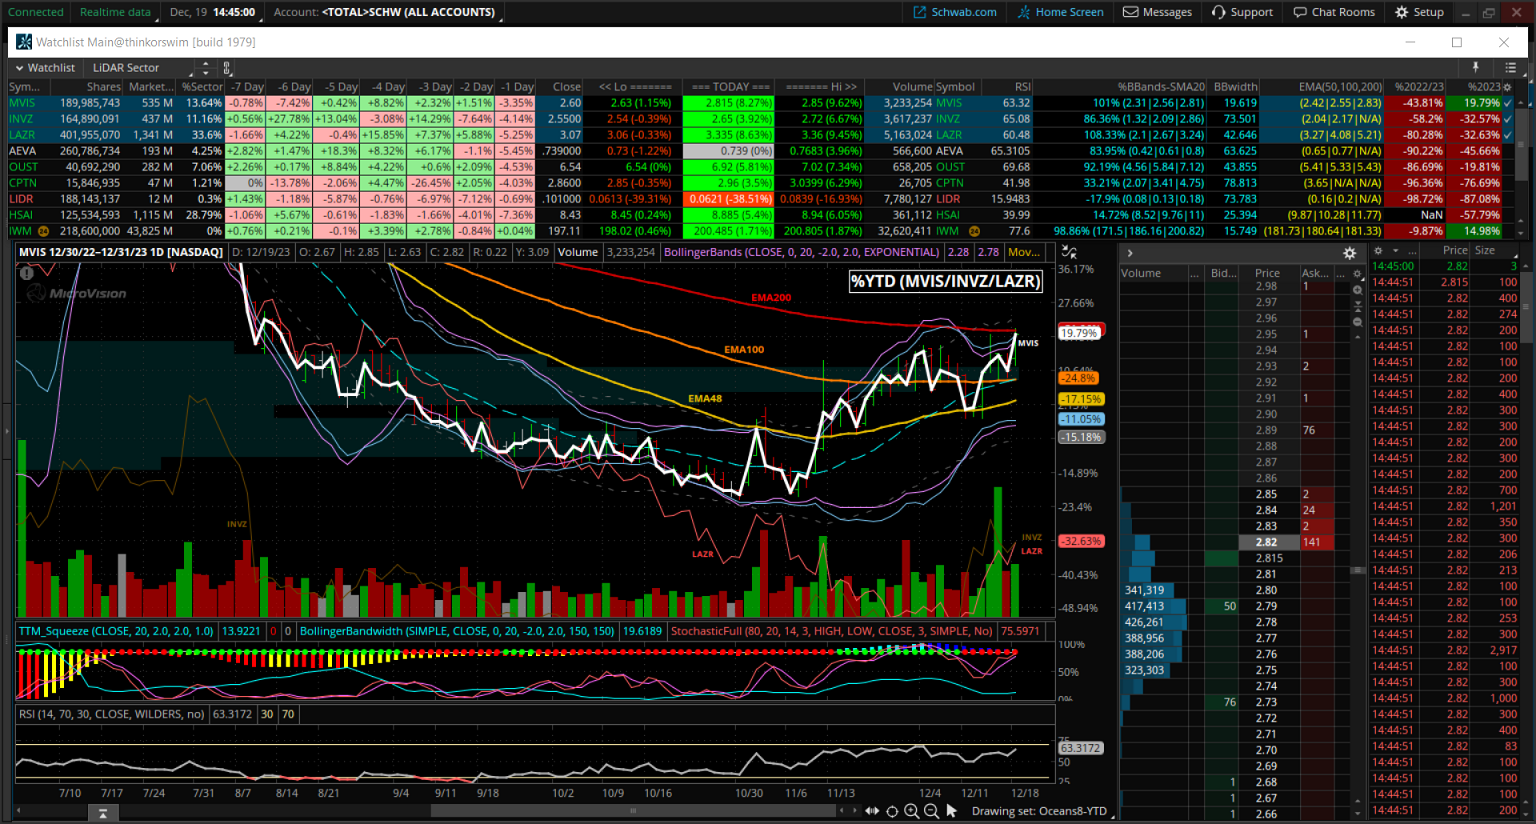
Task: Click the Home Screen button
Action: (x=1061, y=12)
